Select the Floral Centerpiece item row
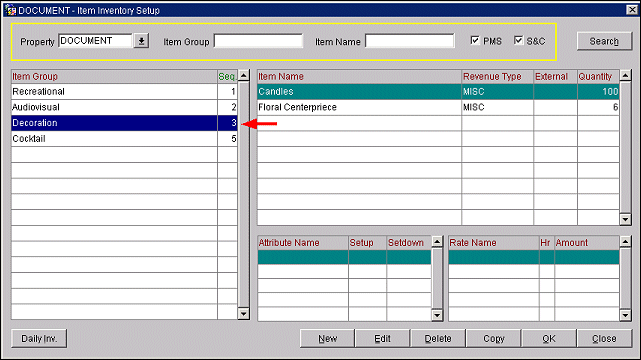The image size is (641, 360). coord(438,107)
